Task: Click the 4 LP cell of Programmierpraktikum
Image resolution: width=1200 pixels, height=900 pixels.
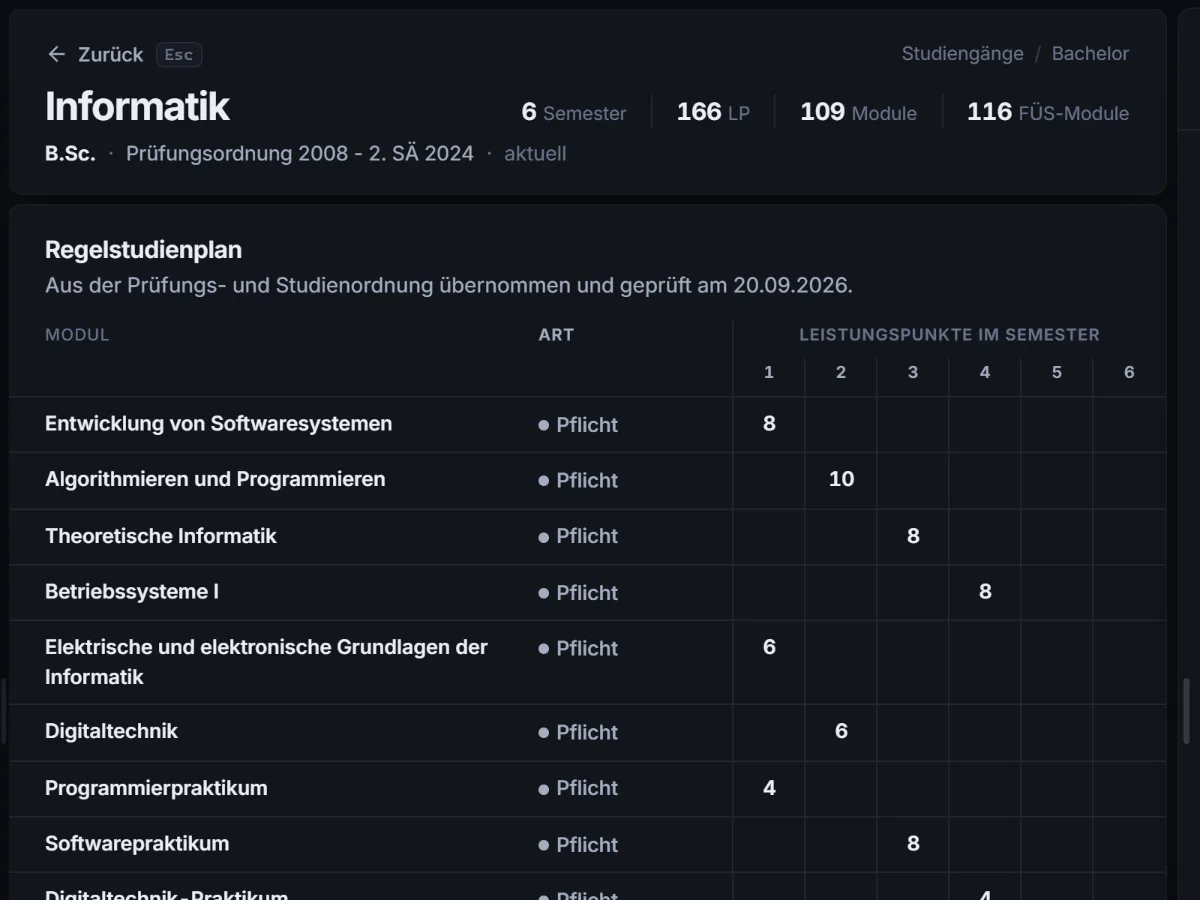Action: click(x=769, y=788)
